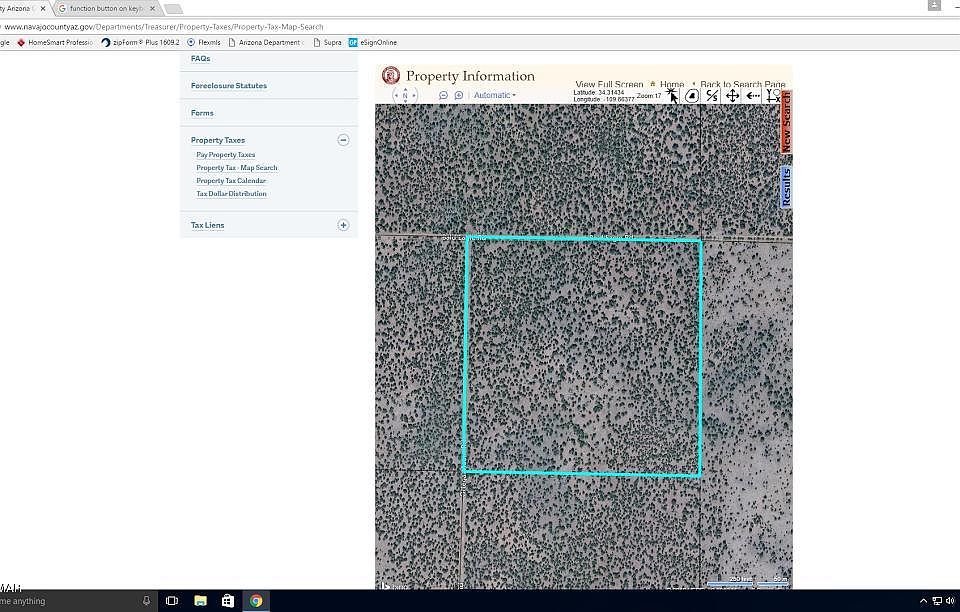Click Pay Property Taxes link
This screenshot has width=960, height=612.
pos(225,155)
